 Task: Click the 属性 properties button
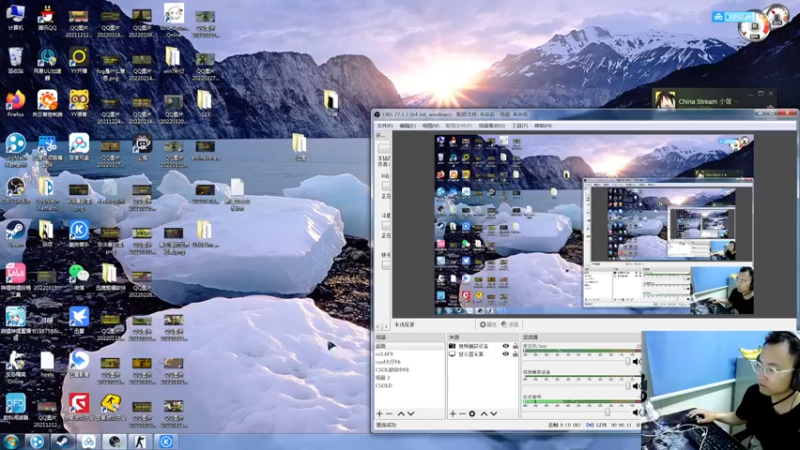[x=488, y=324]
